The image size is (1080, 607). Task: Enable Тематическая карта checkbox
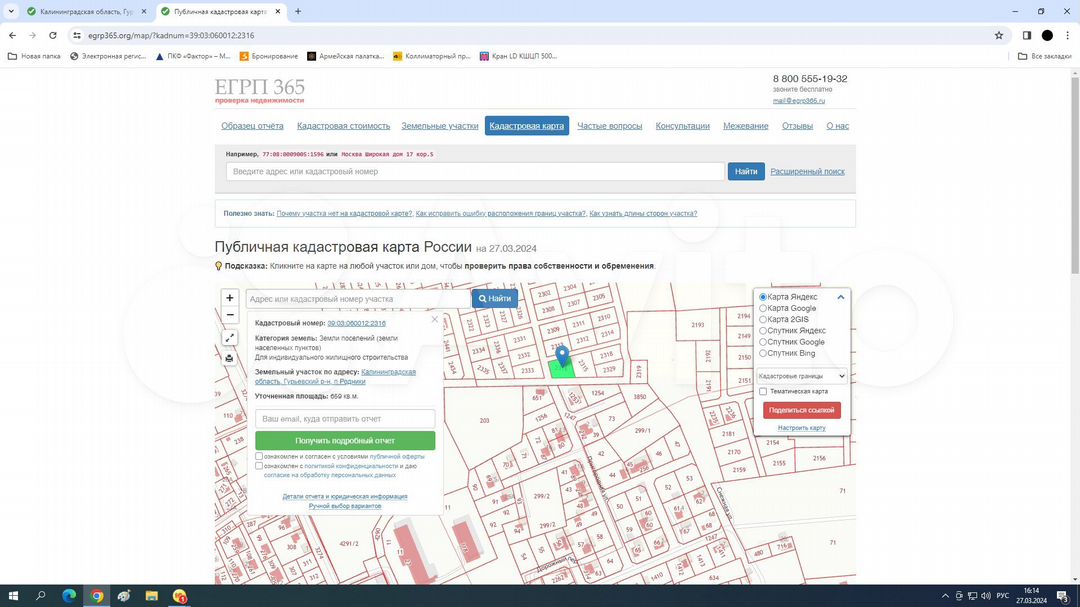(764, 391)
